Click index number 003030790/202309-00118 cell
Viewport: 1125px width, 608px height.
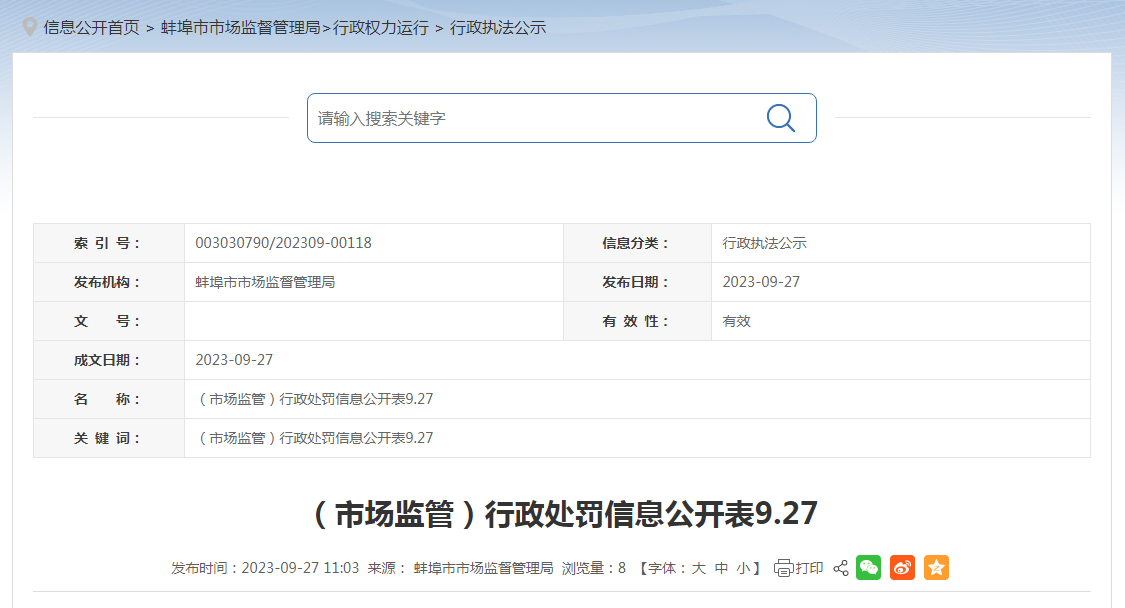pyautogui.click(x=283, y=243)
